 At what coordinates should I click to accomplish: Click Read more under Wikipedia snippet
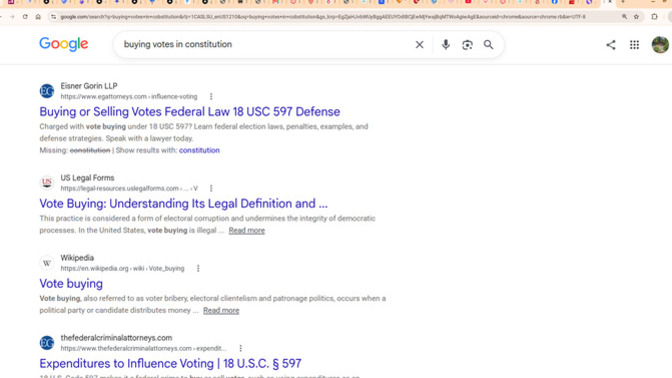221,310
